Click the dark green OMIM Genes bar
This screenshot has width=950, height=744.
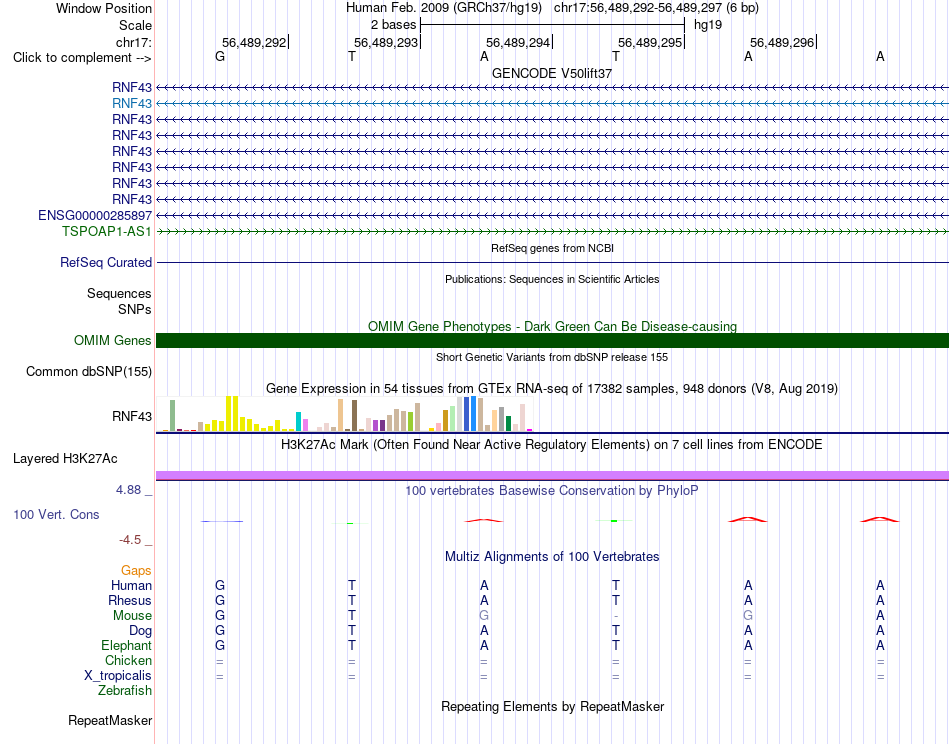click(552, 340)
